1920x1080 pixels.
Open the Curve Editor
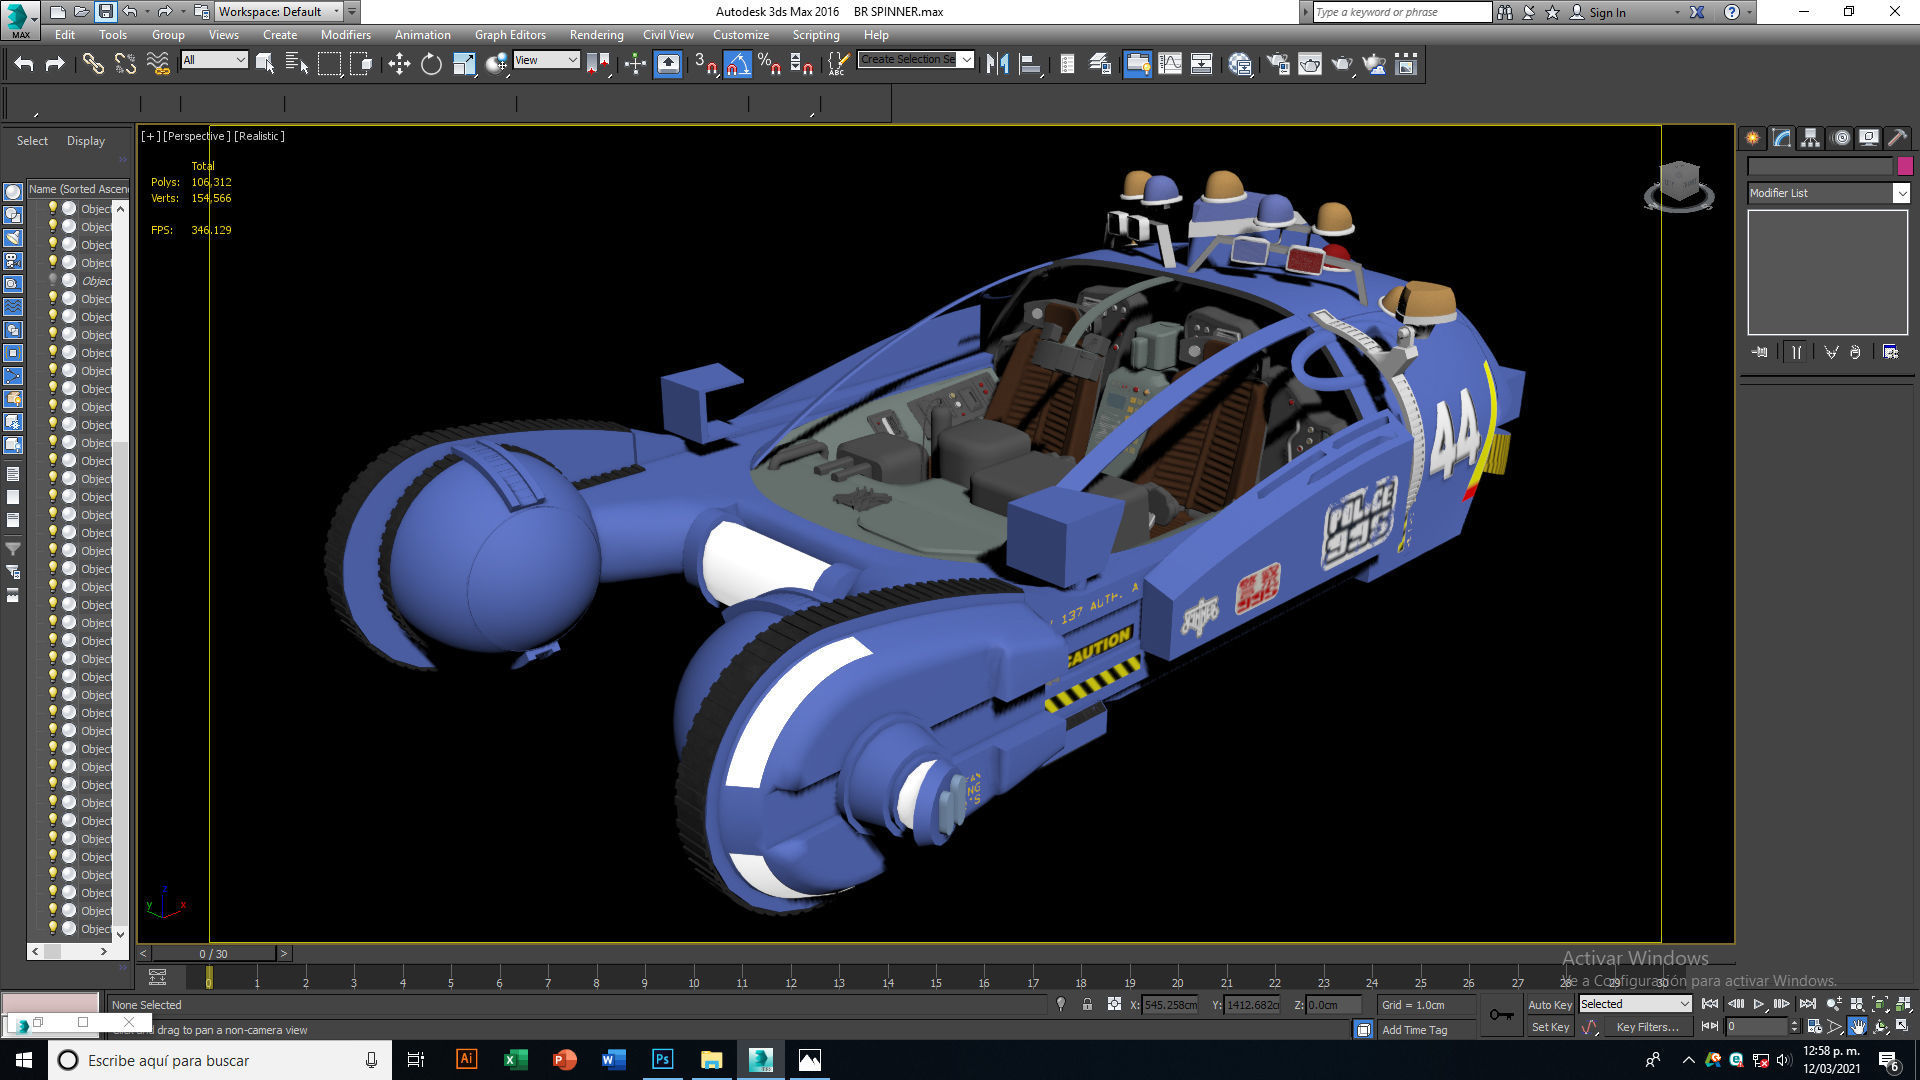(1170, 64)
